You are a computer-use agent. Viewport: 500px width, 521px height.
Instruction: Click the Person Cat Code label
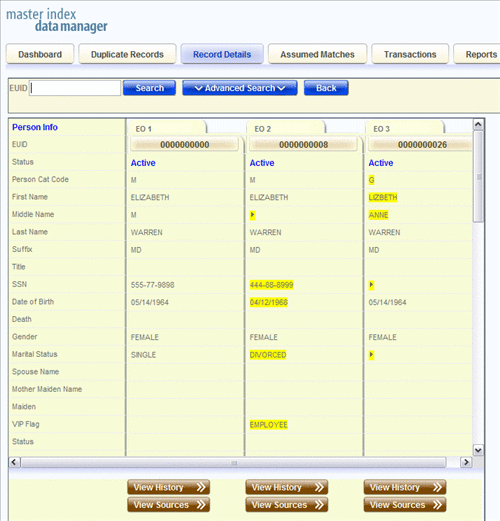pyautogui.click(x=40, y=179)
